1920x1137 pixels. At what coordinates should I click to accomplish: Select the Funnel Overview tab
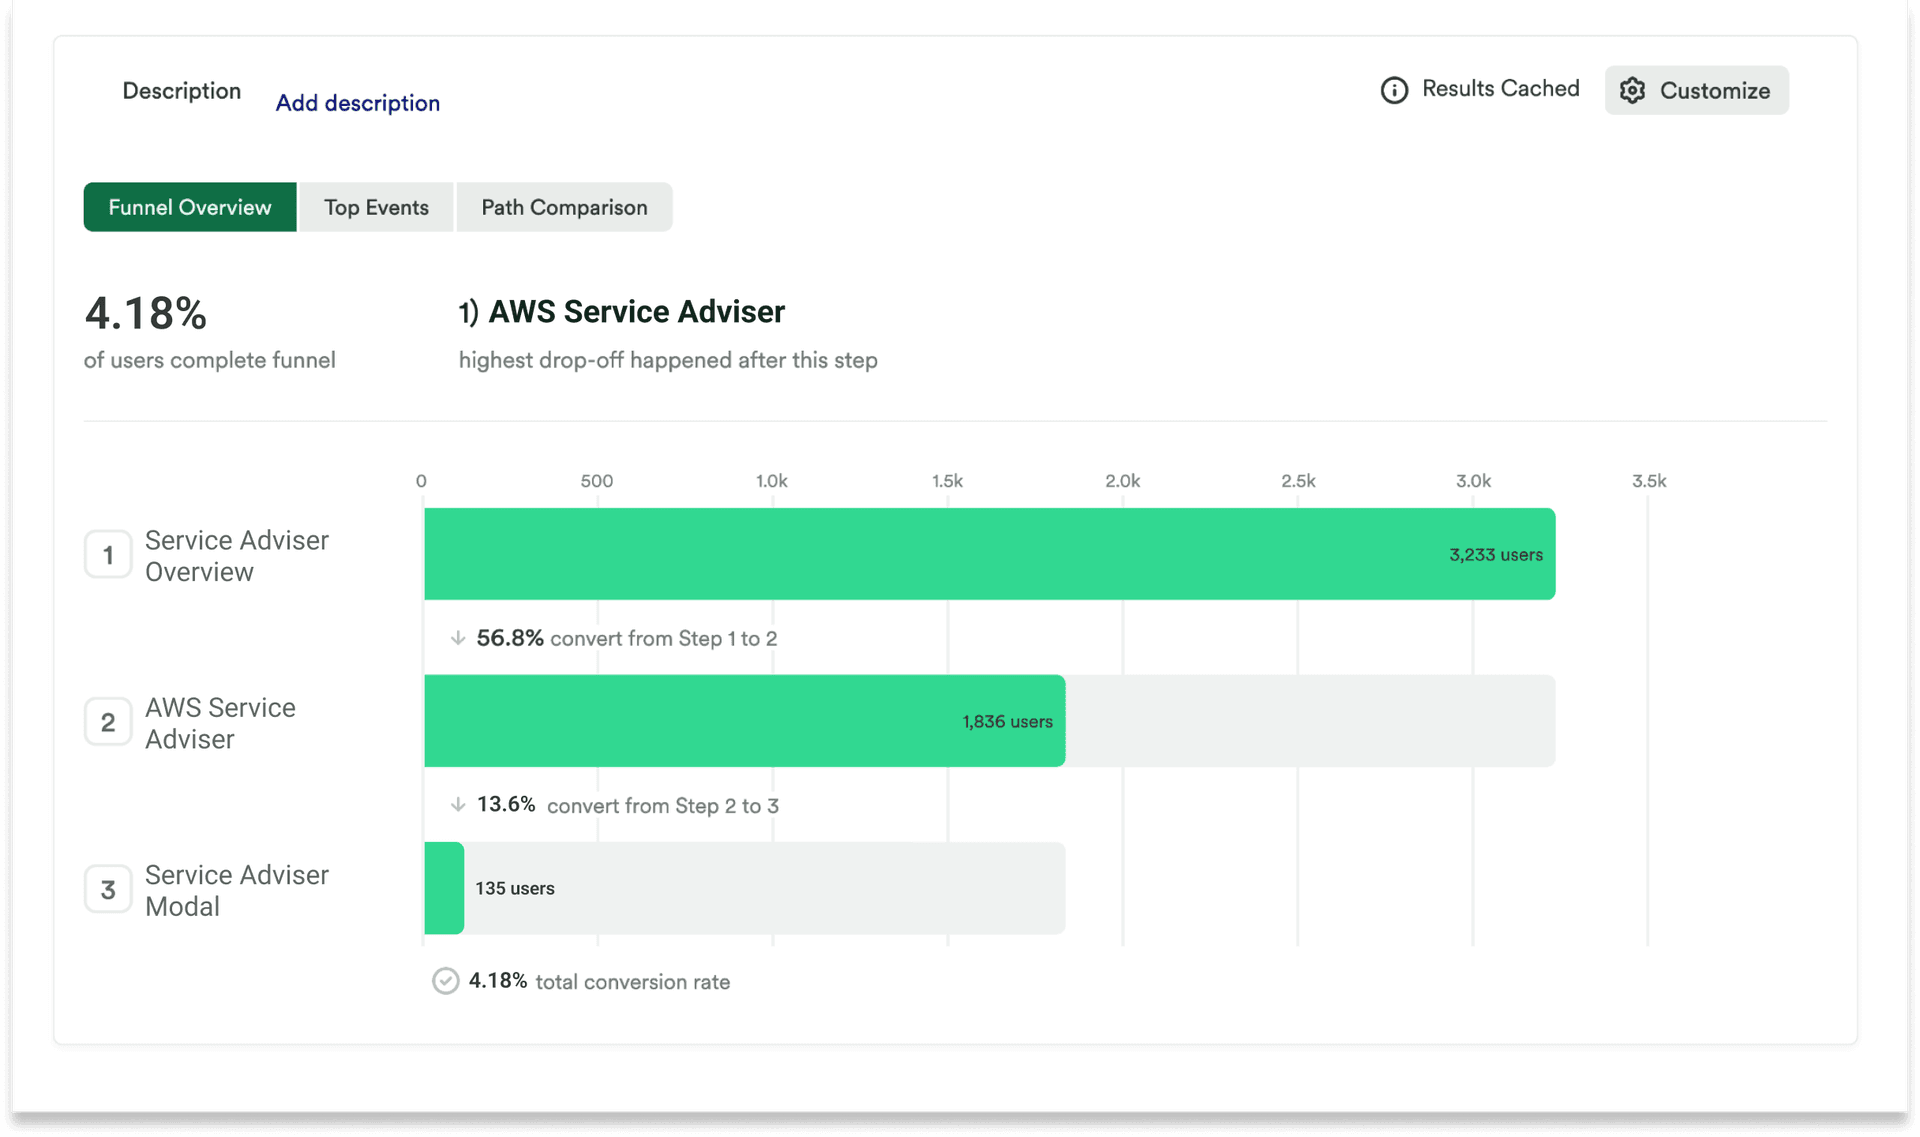(x=189, y=207)
